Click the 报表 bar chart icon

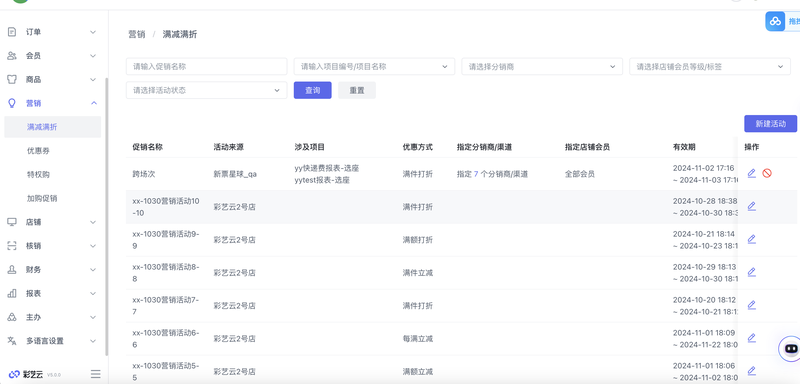[12, 293]
